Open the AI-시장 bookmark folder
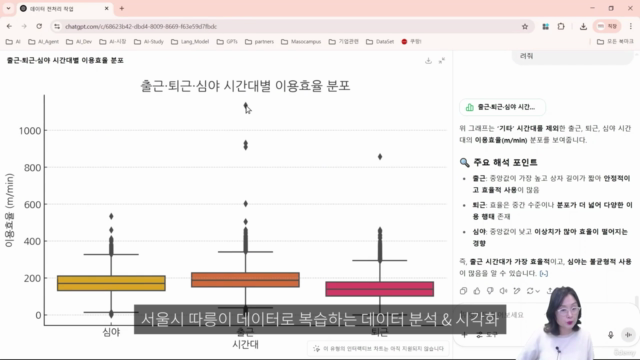The height and width of the screenshot is (360, 640). tap(113, 42)
